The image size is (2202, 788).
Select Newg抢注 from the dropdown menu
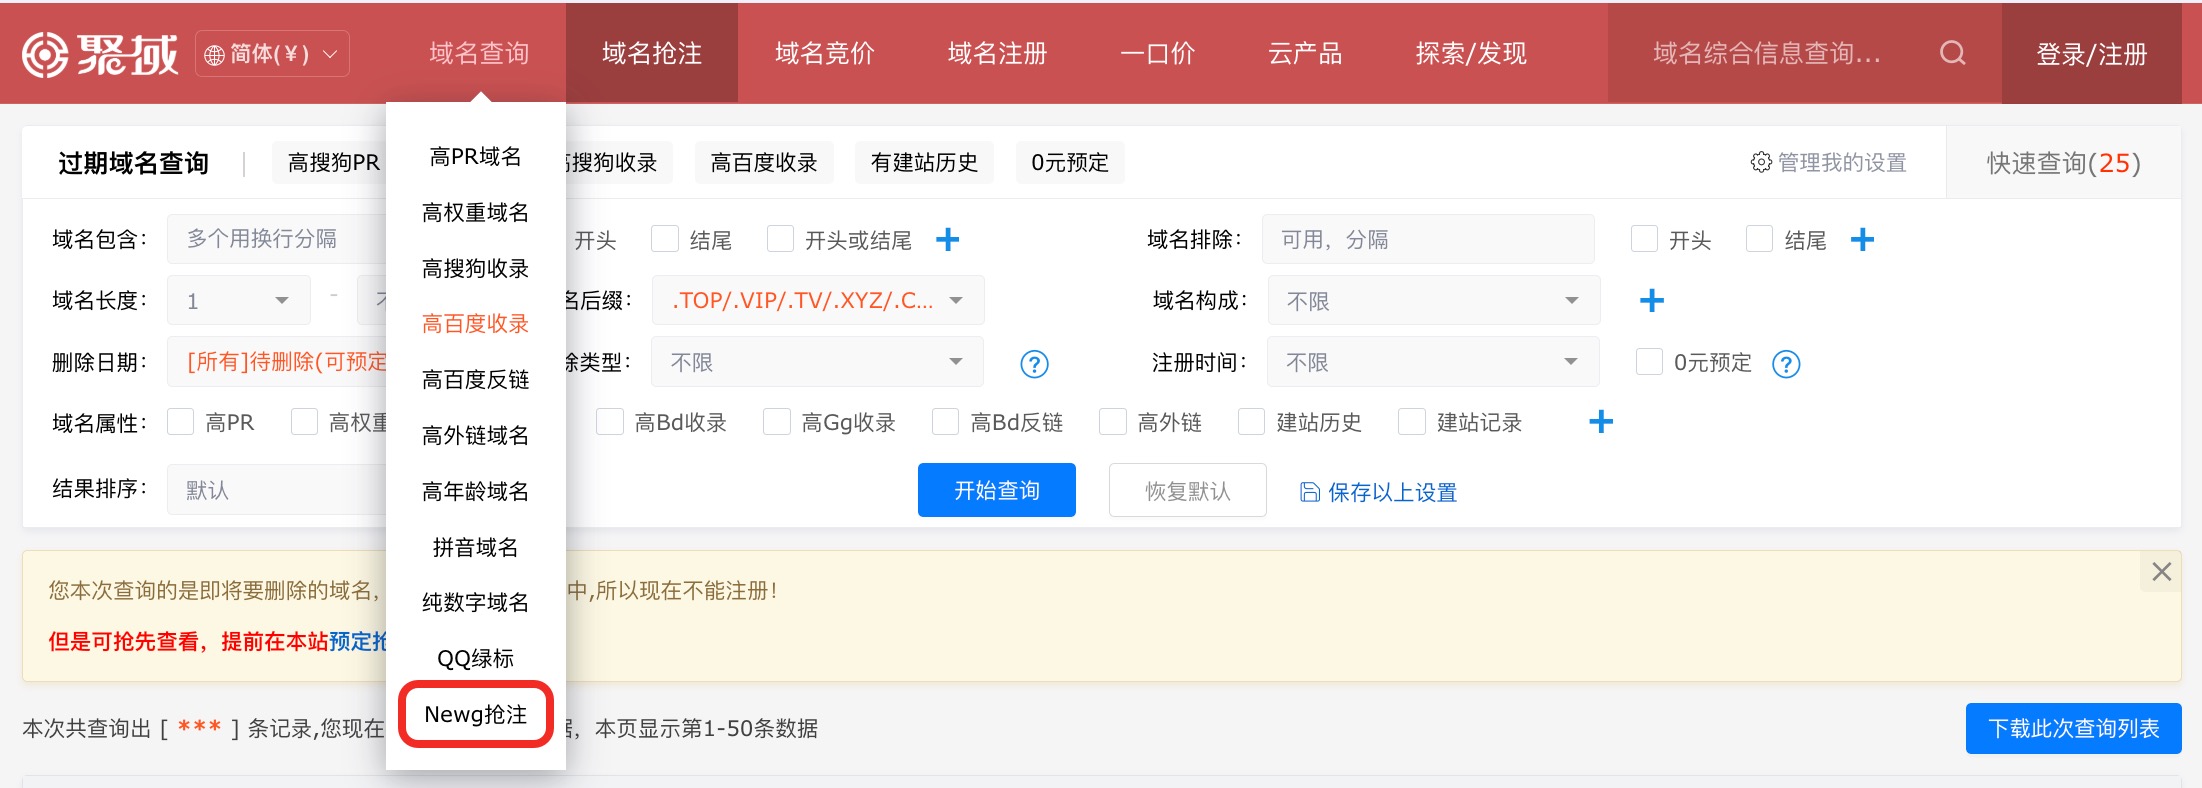[x=476, y=714]
